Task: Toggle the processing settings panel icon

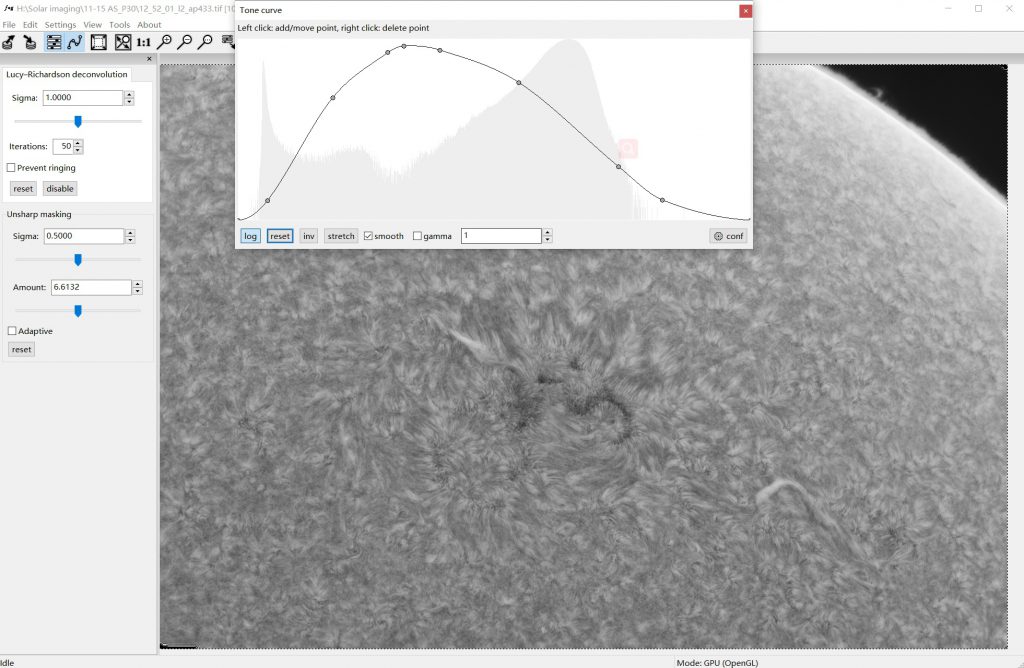Action: coord(53,42)
